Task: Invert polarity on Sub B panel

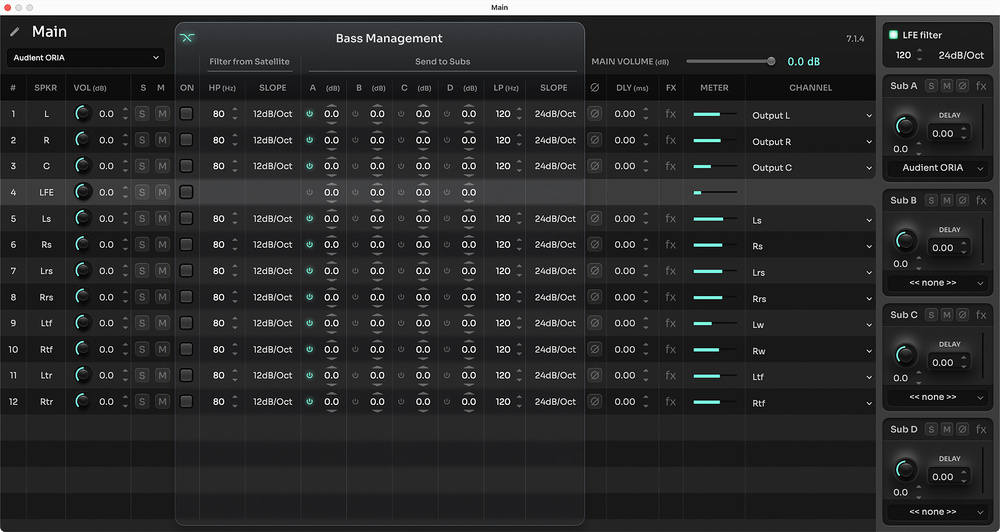Action: (963, 201)
